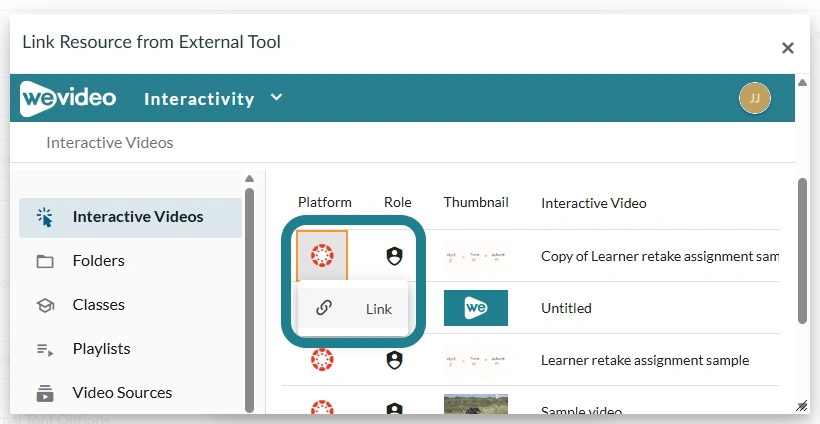The height and width of the screenshot is (424, 820).
Task: Click the chain link icon in popup
Action: pyautogui.click(x=324, y=308)
